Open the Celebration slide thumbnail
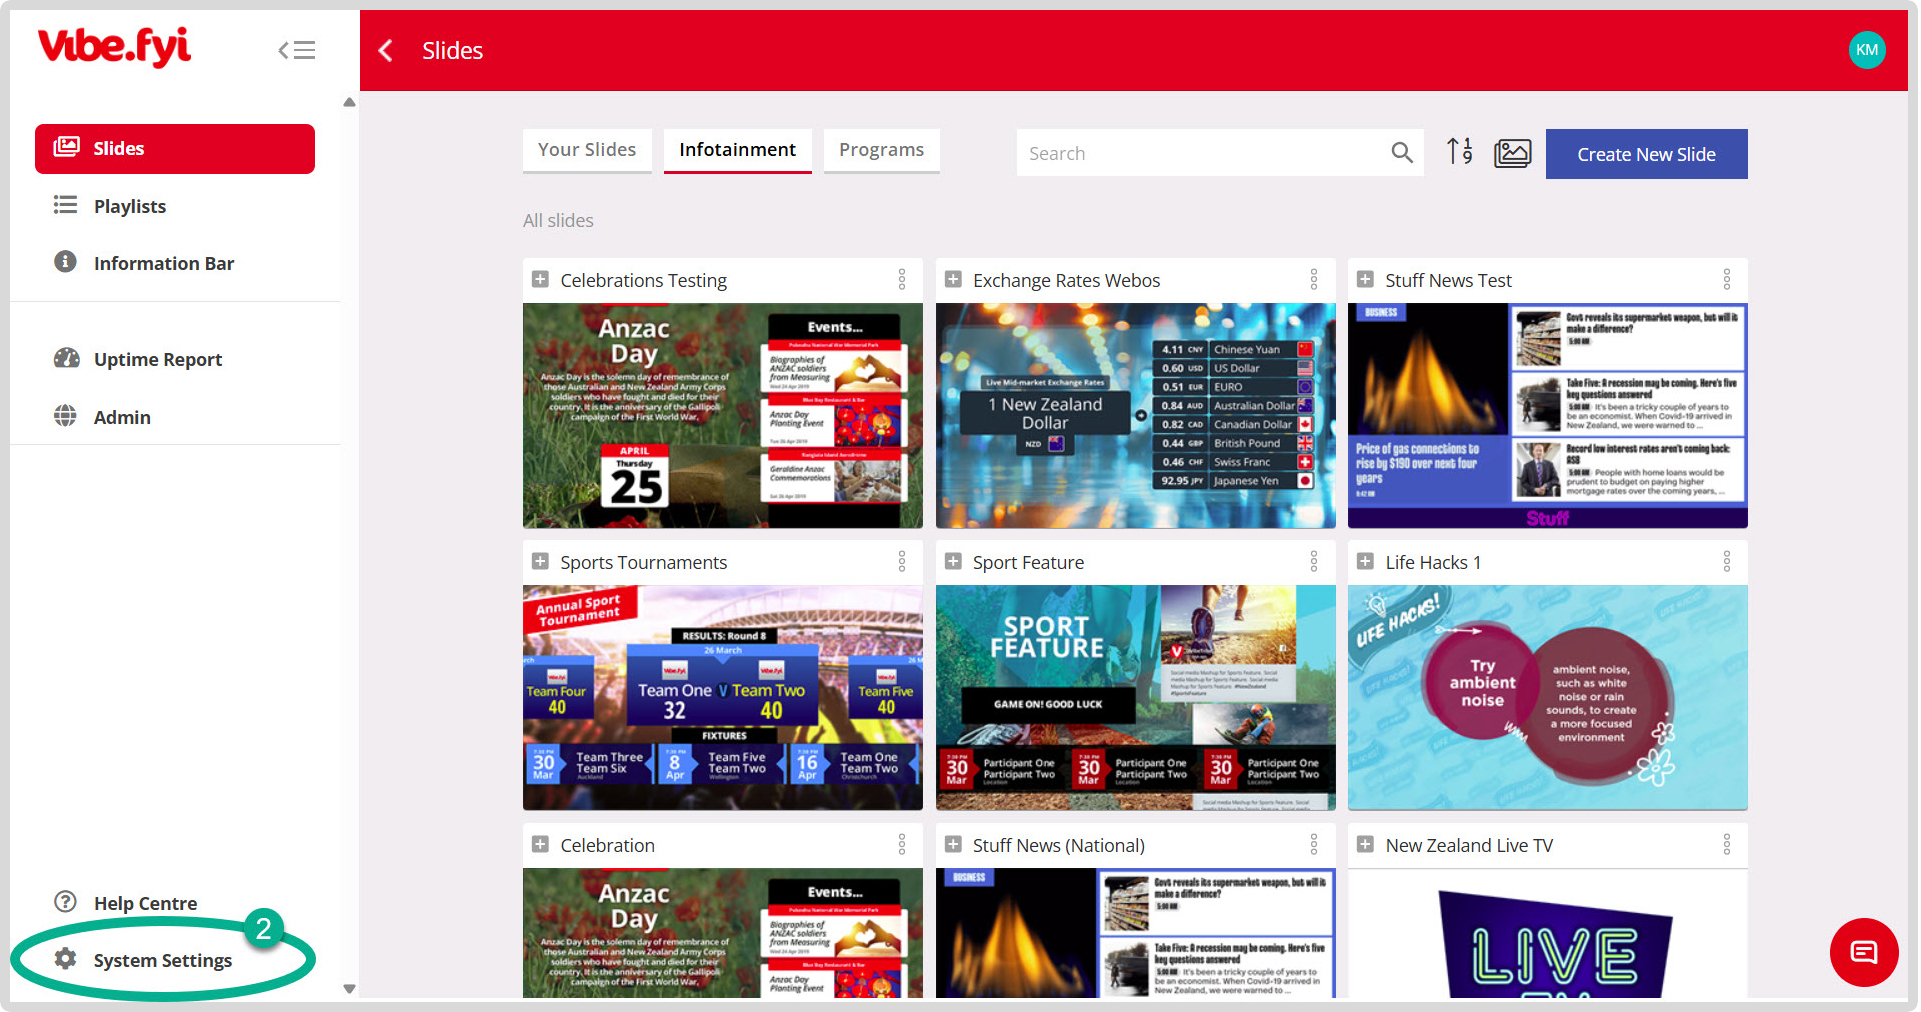 [723, 933]
